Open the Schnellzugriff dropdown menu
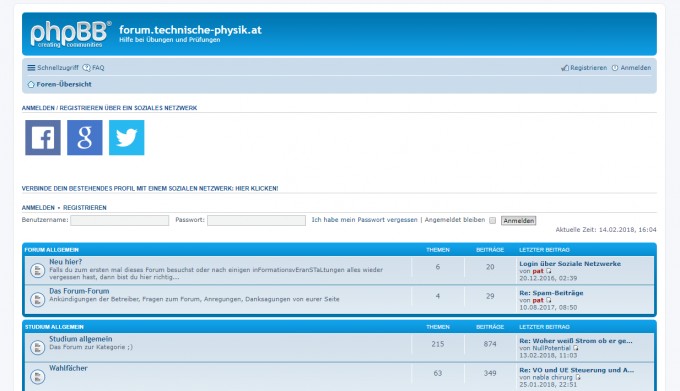 click(x=53, y=68)
